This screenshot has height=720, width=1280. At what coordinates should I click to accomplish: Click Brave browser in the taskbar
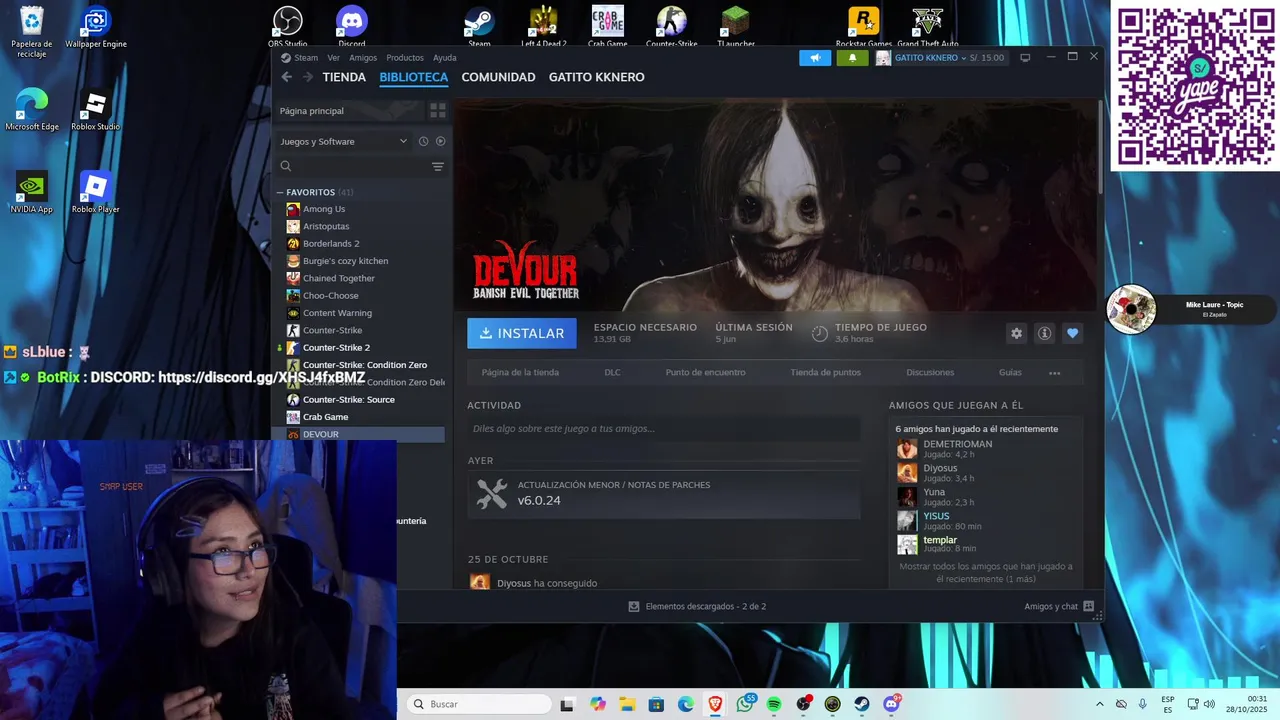click(715, 704)
